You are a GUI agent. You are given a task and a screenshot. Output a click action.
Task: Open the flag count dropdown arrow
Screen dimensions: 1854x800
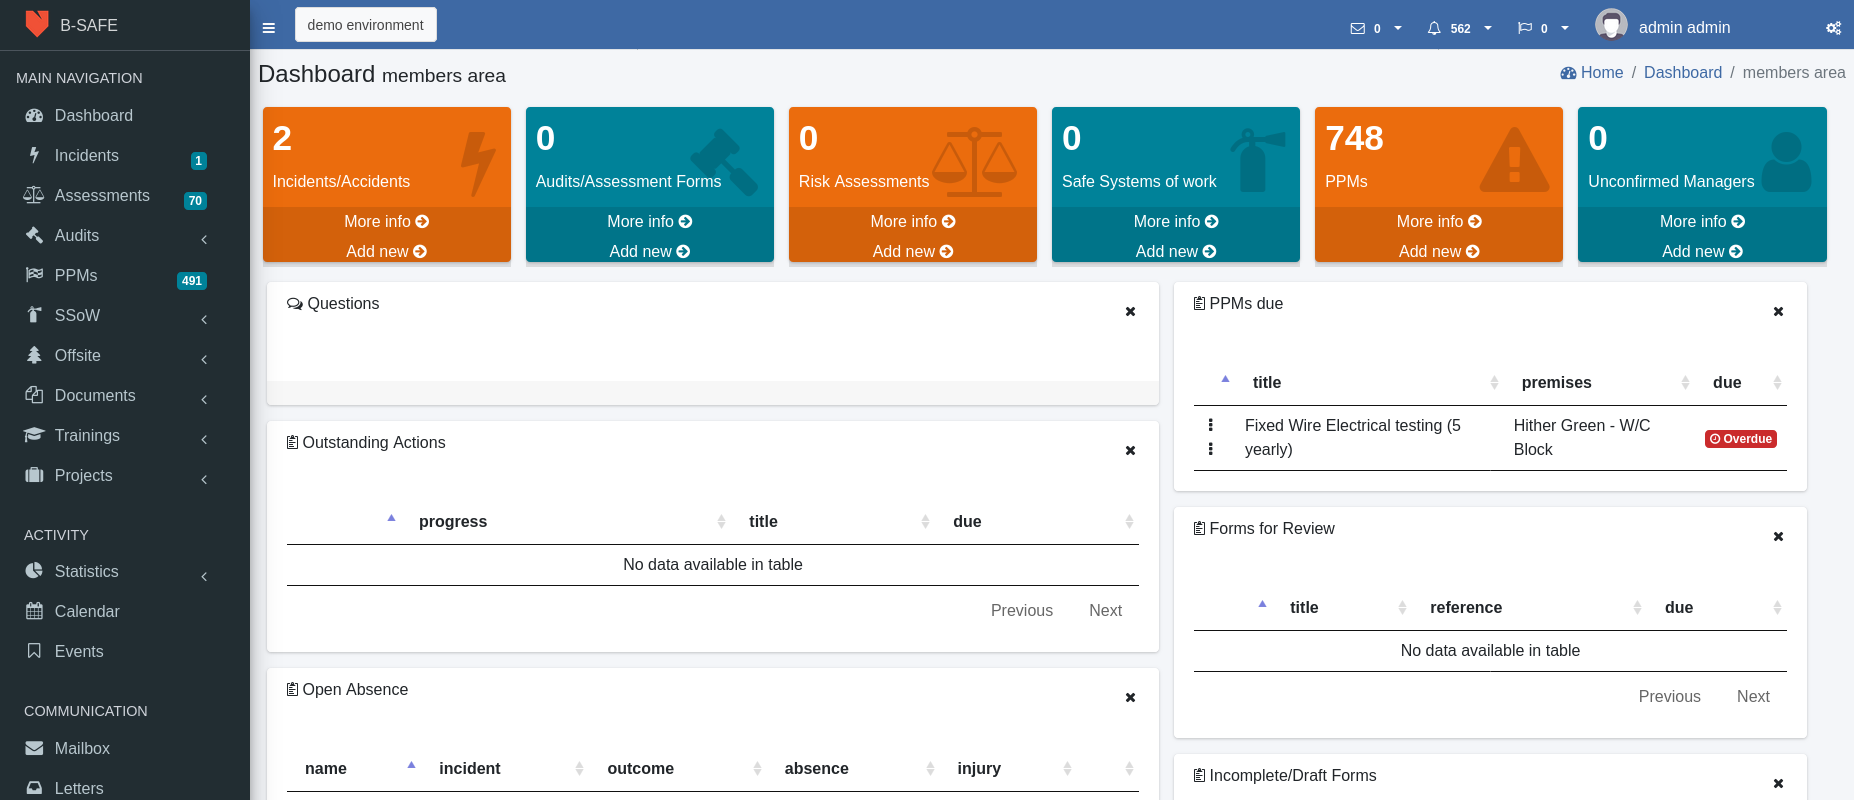click(x=1565, y=28)
